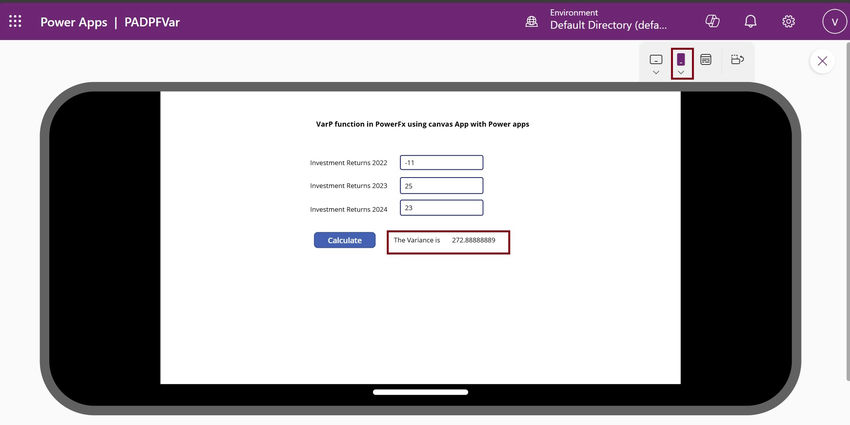Image resolution: width=850 pixels, height=425 pixels.
Task: Click the Power Apps title link
Action: click(x=74, y=22)
